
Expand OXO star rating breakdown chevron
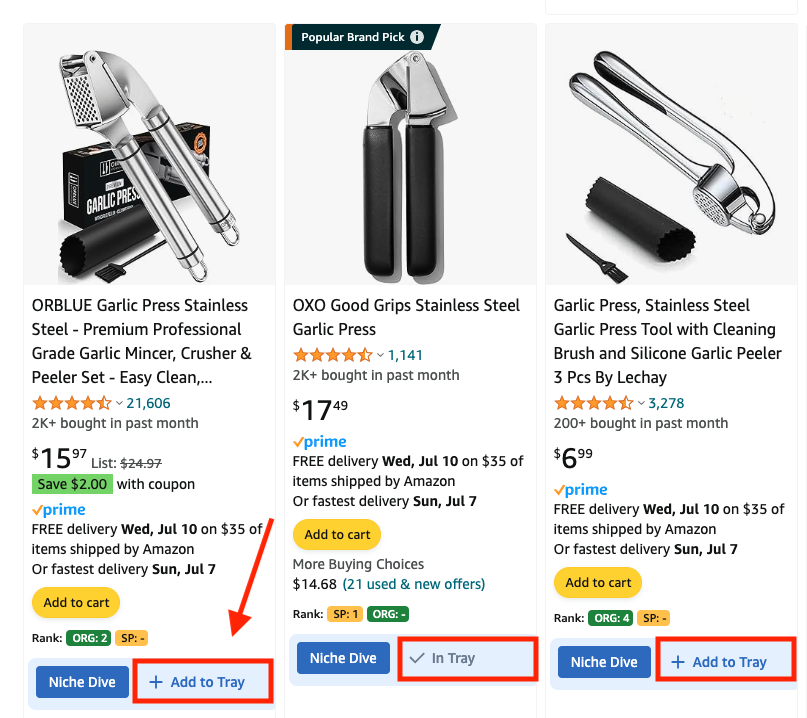pos(380,355)
